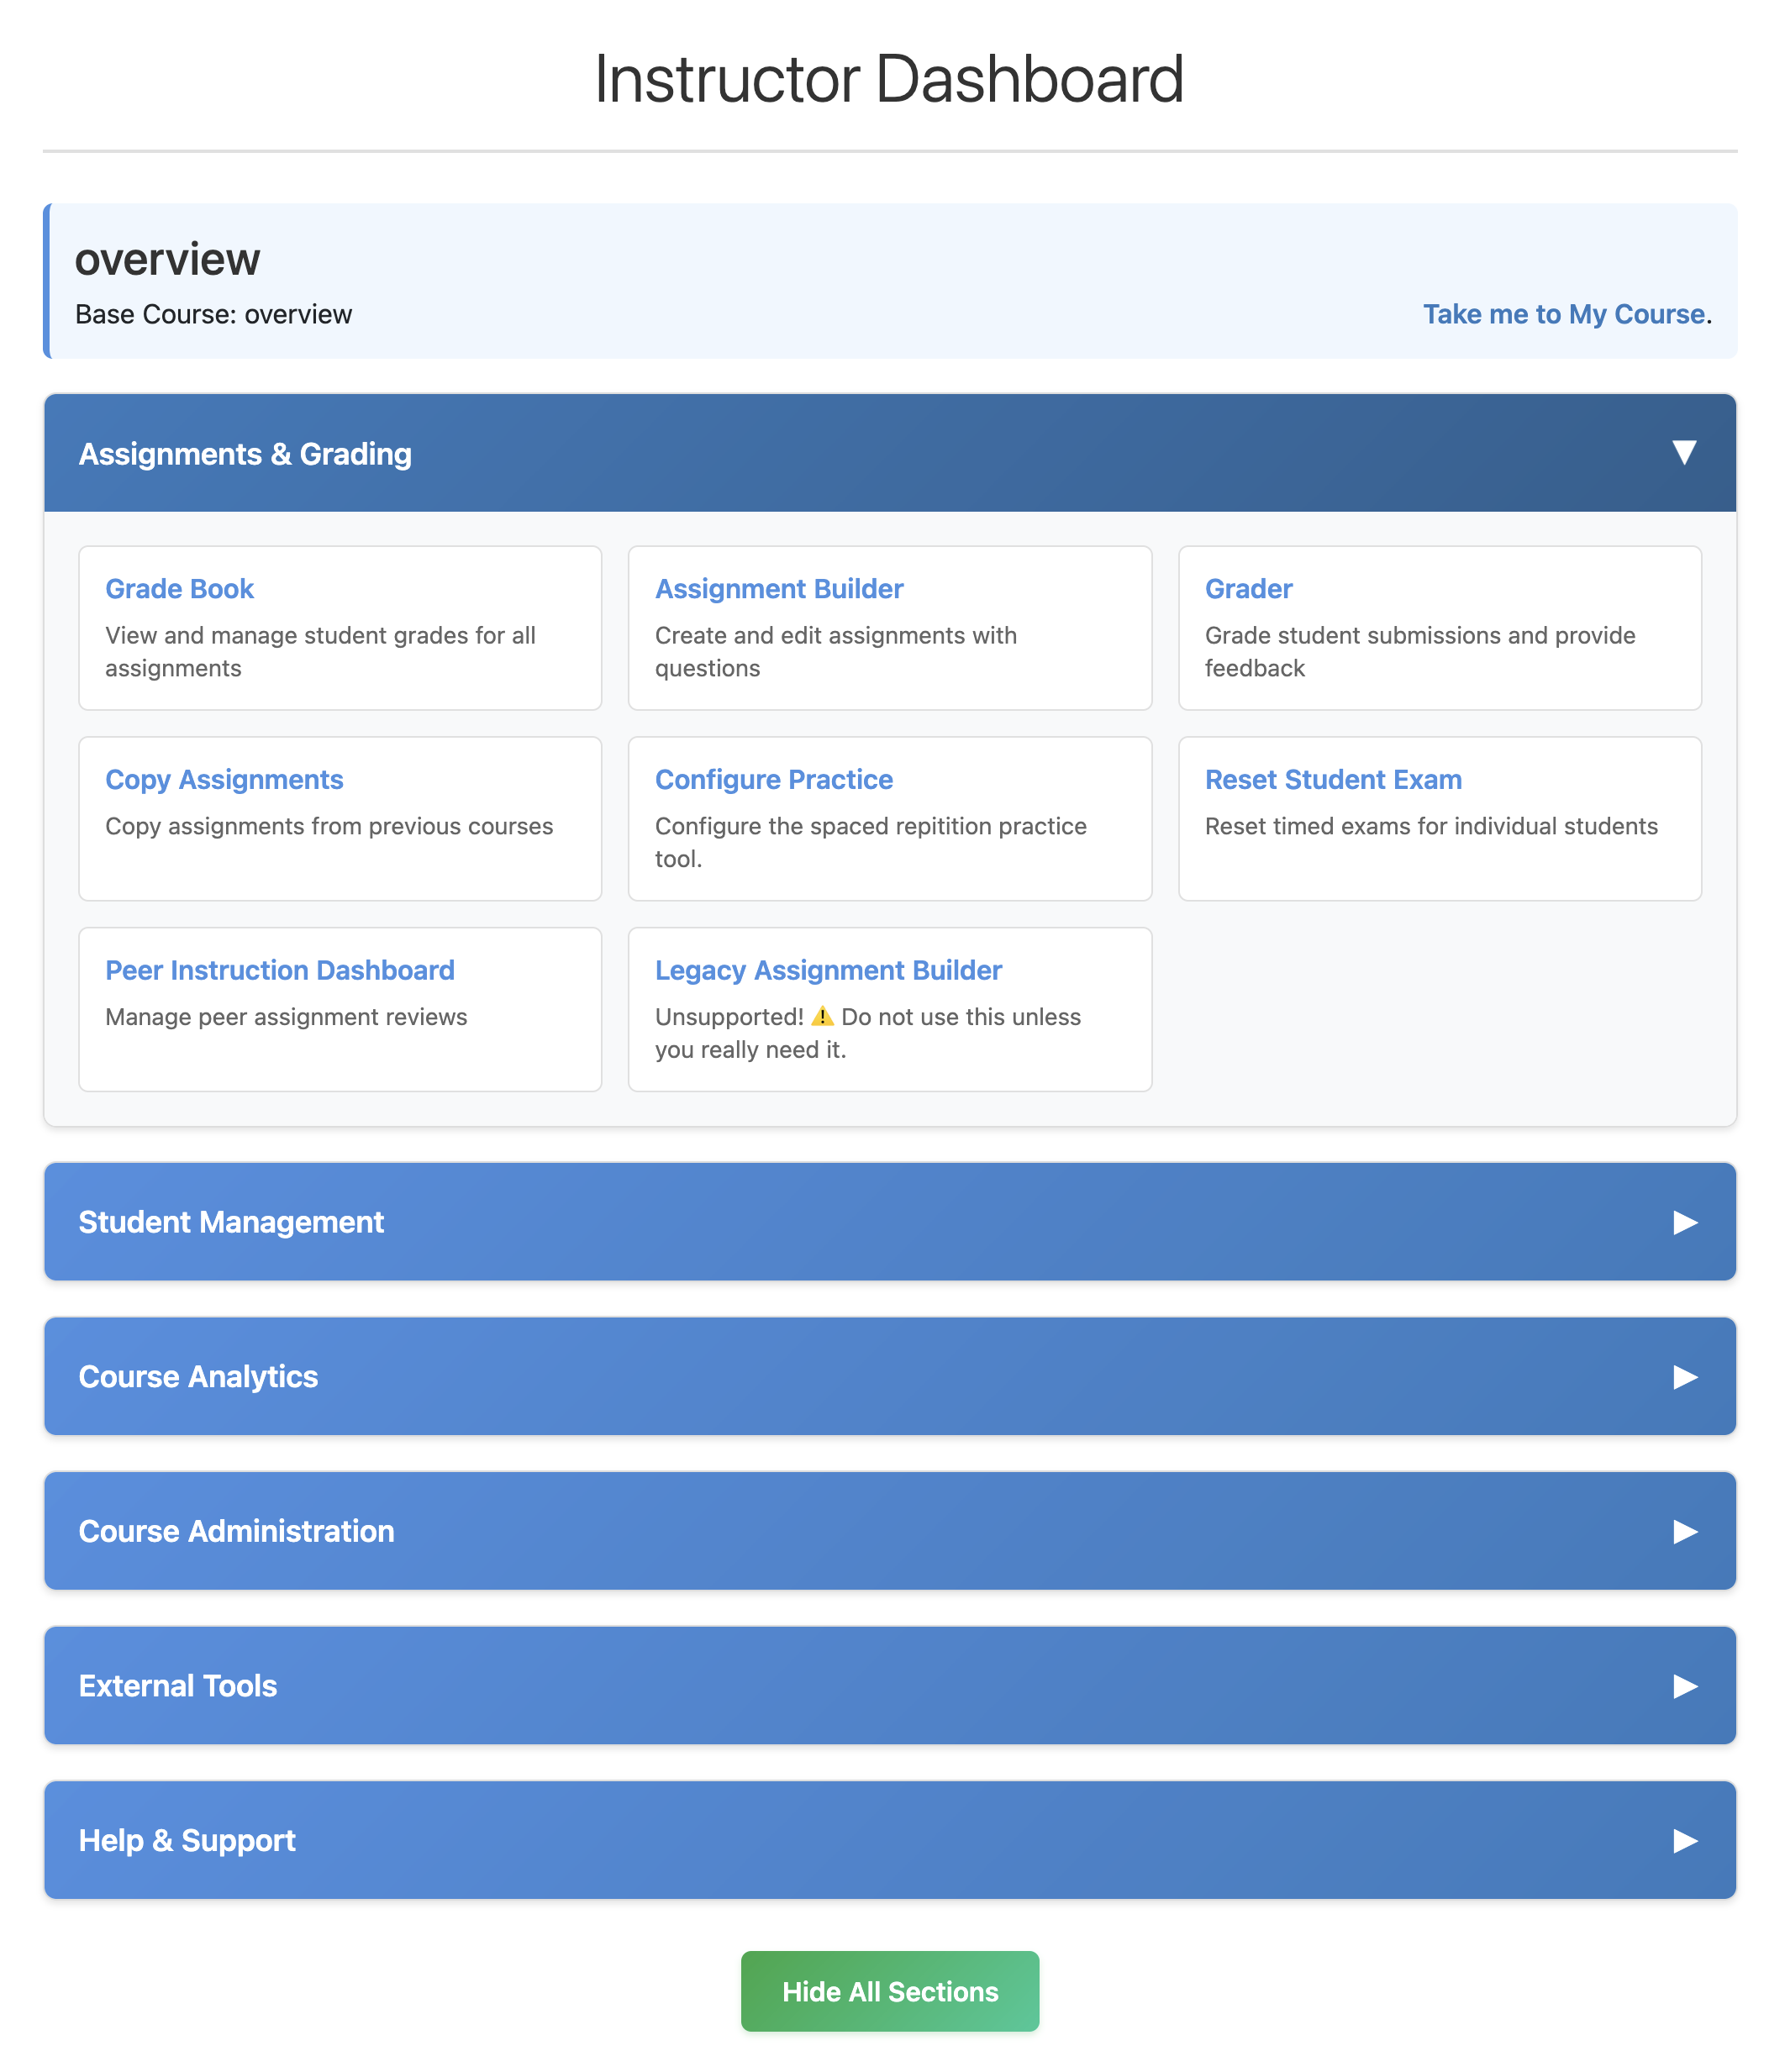This screenshot has width=1785, height=2072.
Task: Click the Assignments & Grading header title
Action: tap(245, 454)
